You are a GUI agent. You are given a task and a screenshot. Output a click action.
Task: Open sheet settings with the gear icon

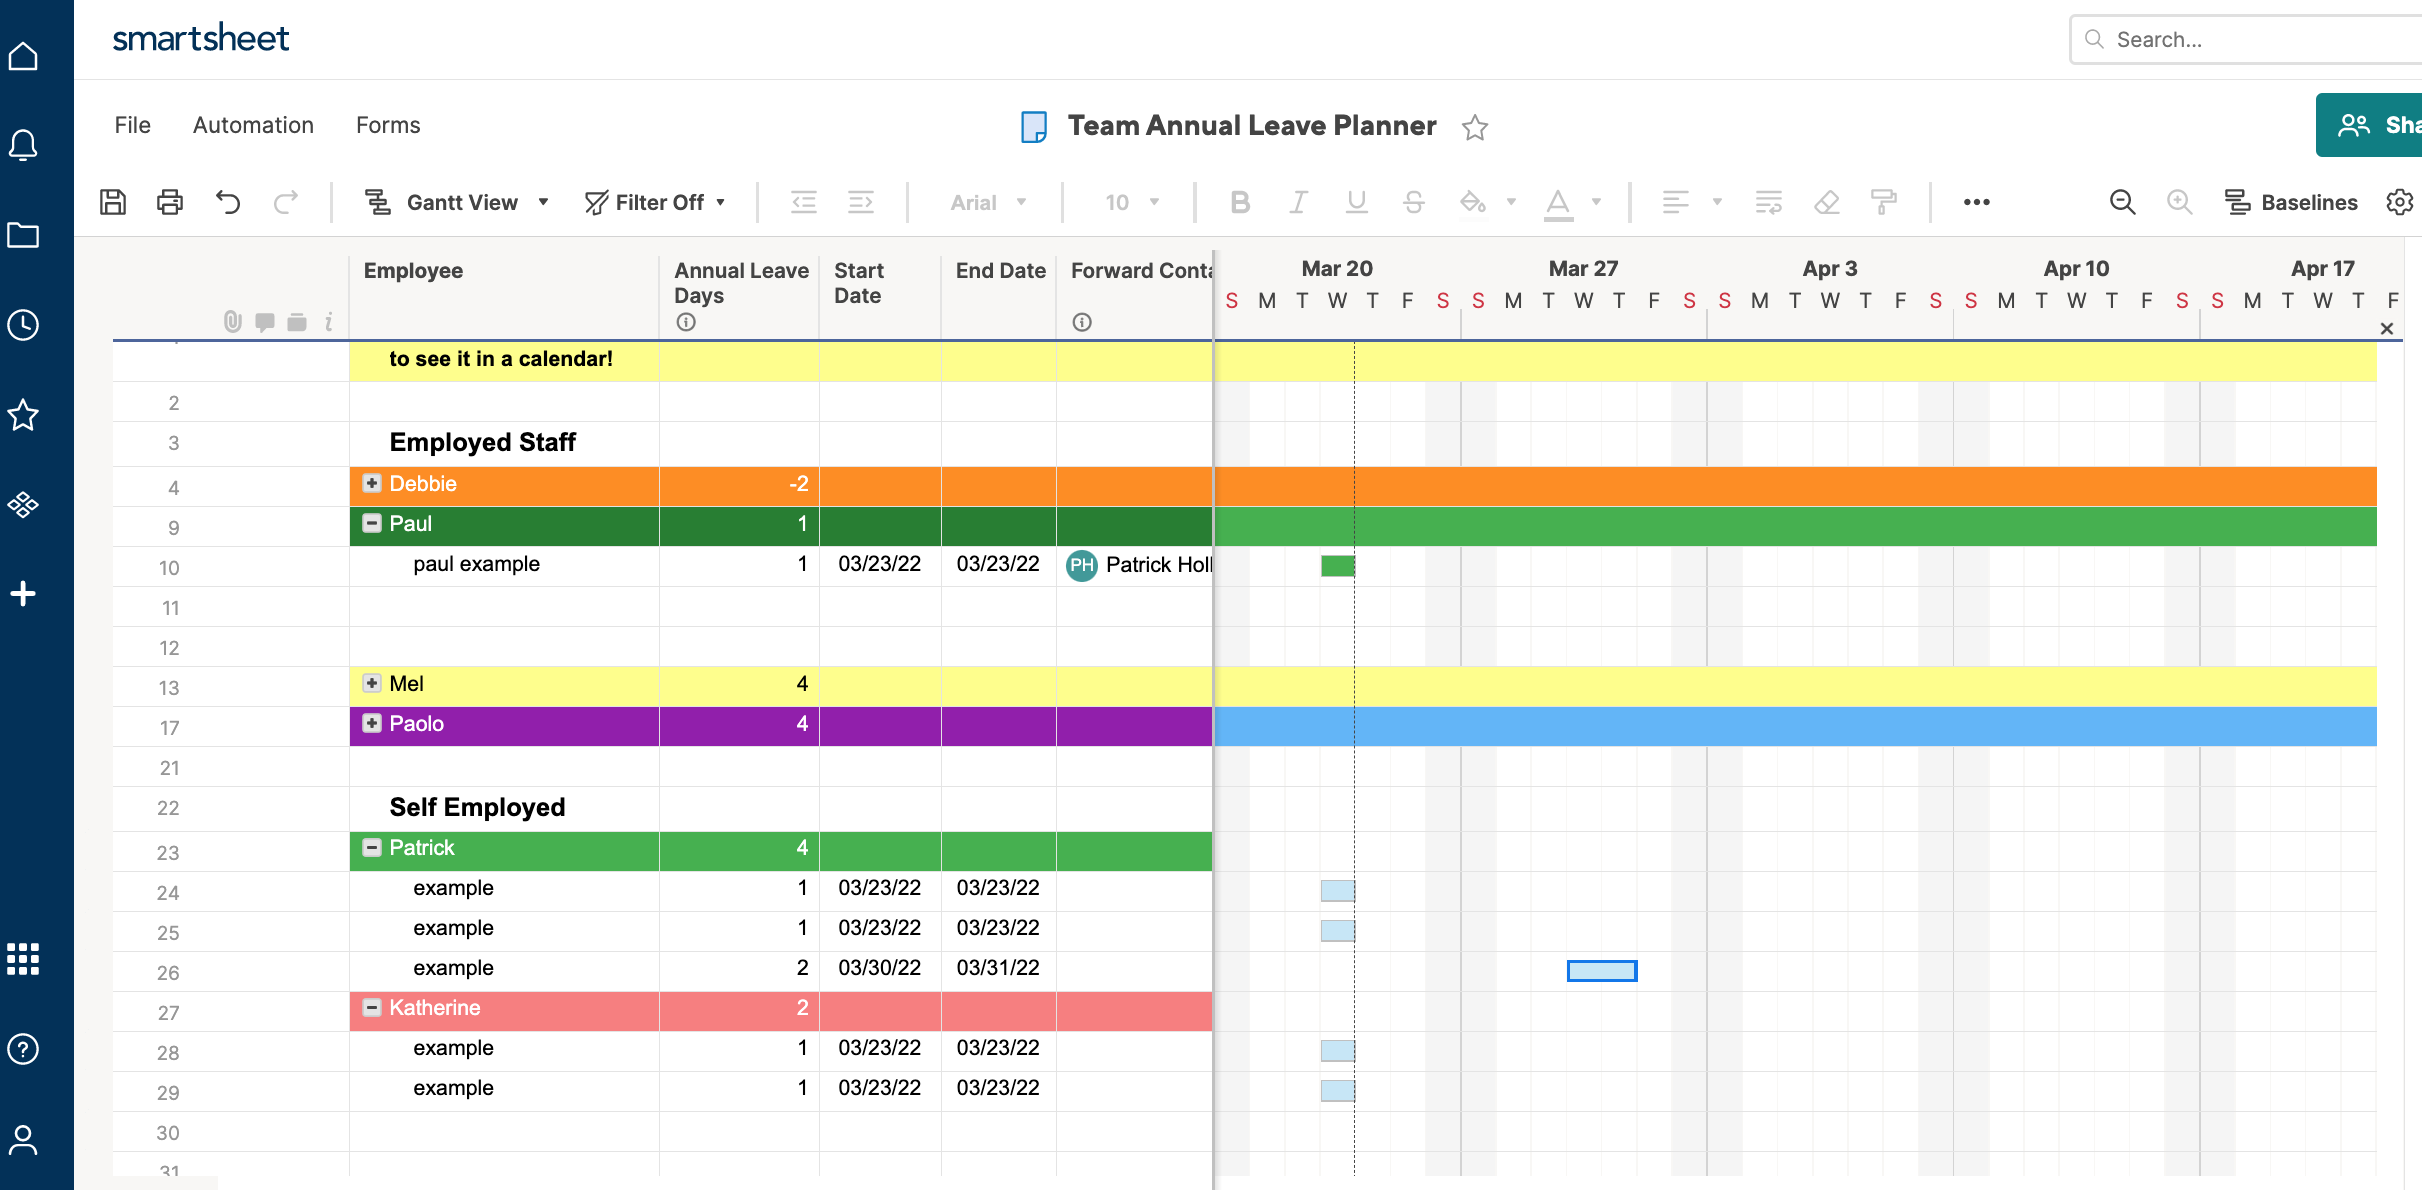point(2401,201)
